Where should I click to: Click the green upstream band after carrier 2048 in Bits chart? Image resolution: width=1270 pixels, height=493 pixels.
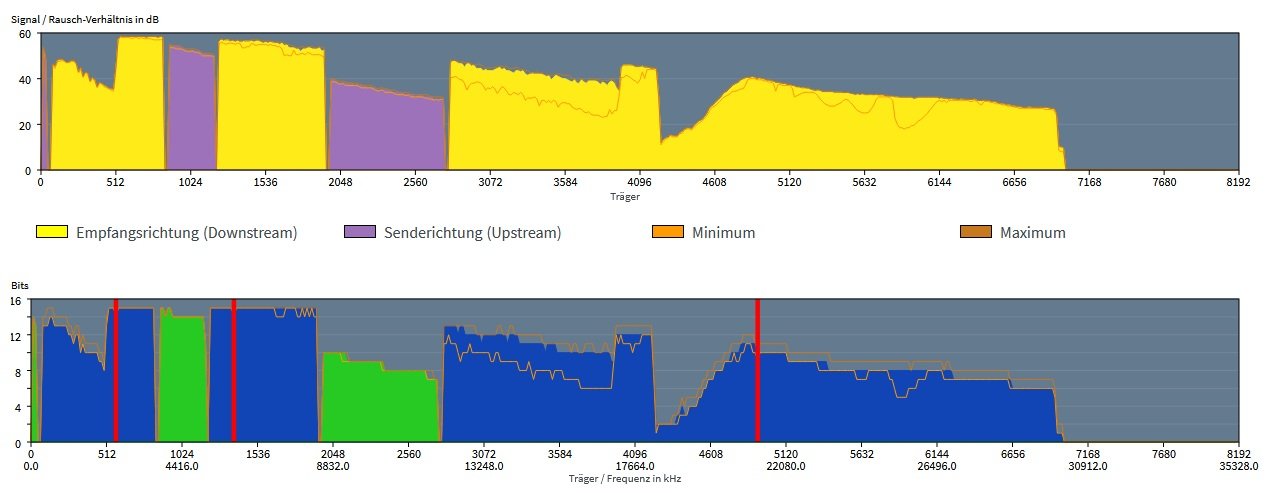pos(380,400)
